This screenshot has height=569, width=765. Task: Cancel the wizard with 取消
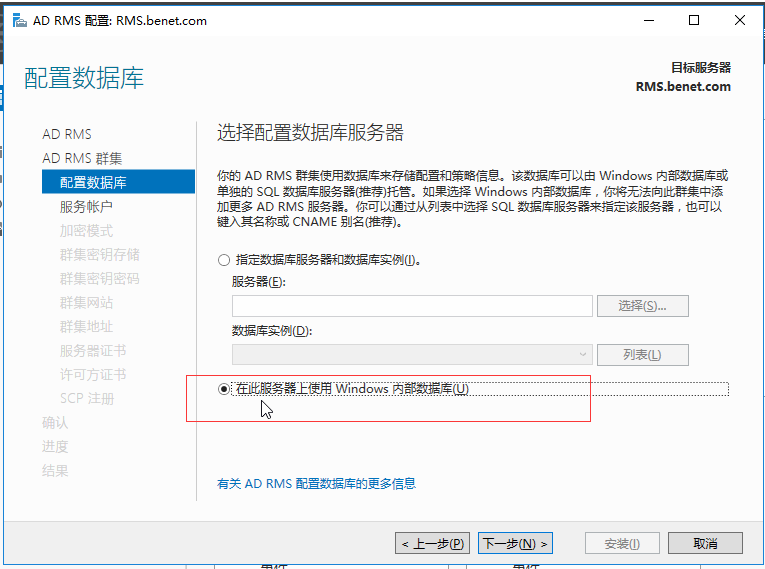tap(705, 543)
